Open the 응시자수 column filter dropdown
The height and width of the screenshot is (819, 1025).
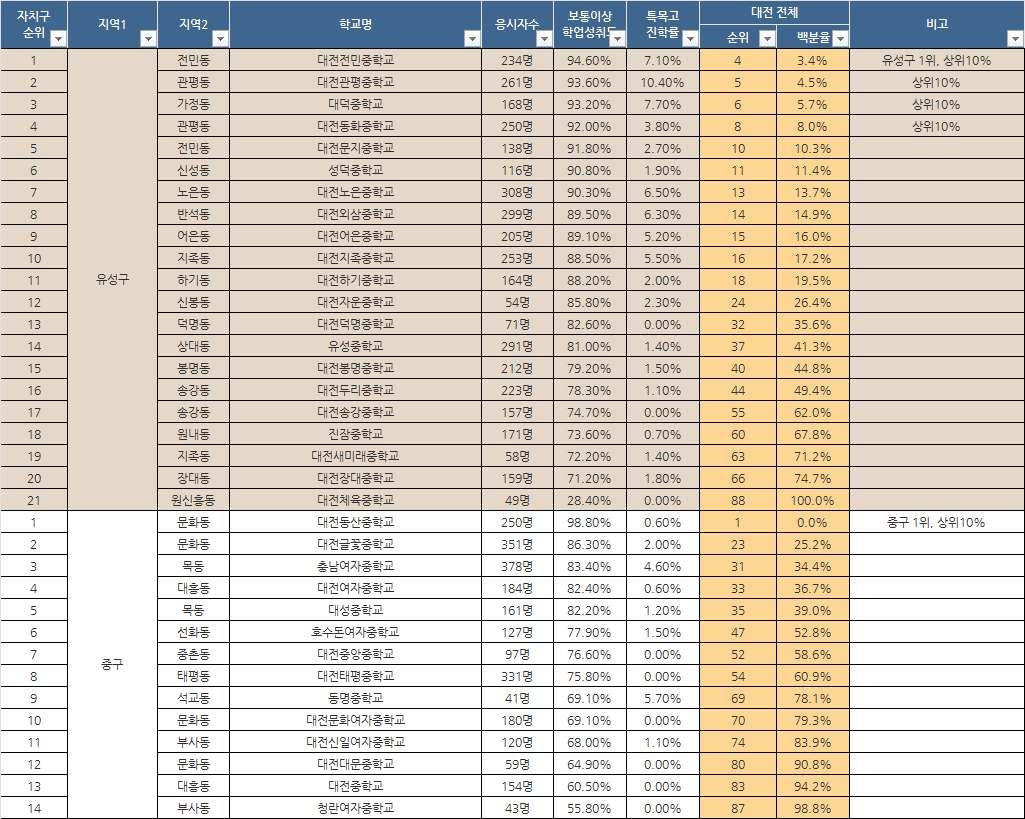click(544, 39)
